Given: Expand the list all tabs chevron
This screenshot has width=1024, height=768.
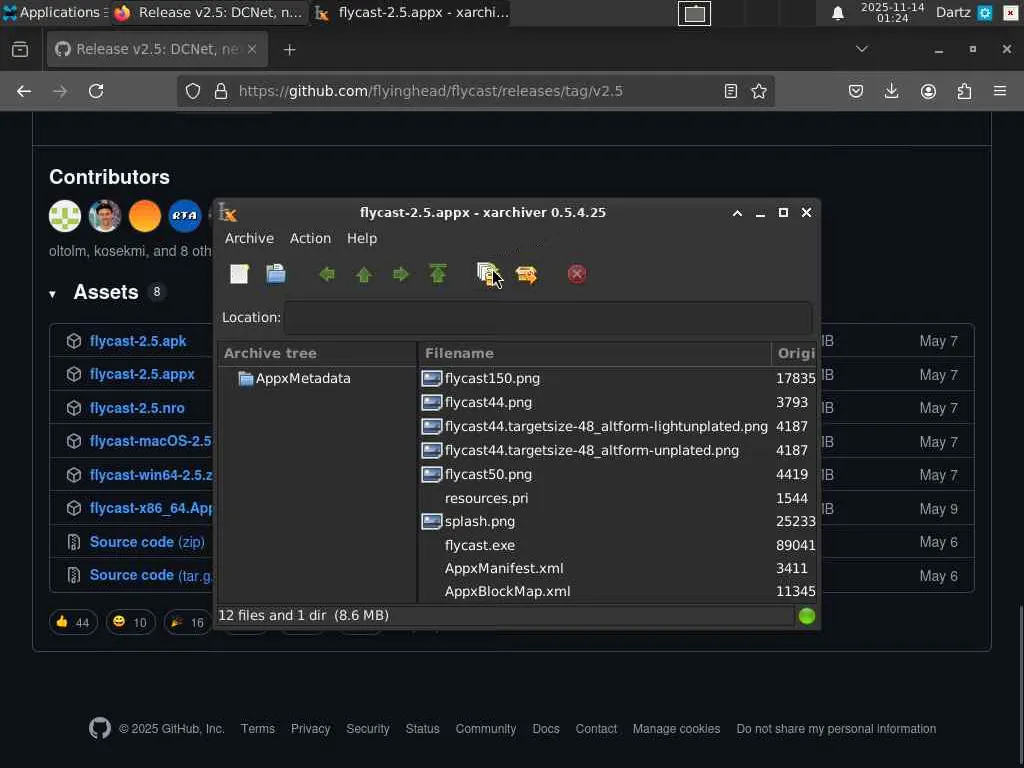Looking at the screenshot, I should pyautogui.click(x=861, y=50).
